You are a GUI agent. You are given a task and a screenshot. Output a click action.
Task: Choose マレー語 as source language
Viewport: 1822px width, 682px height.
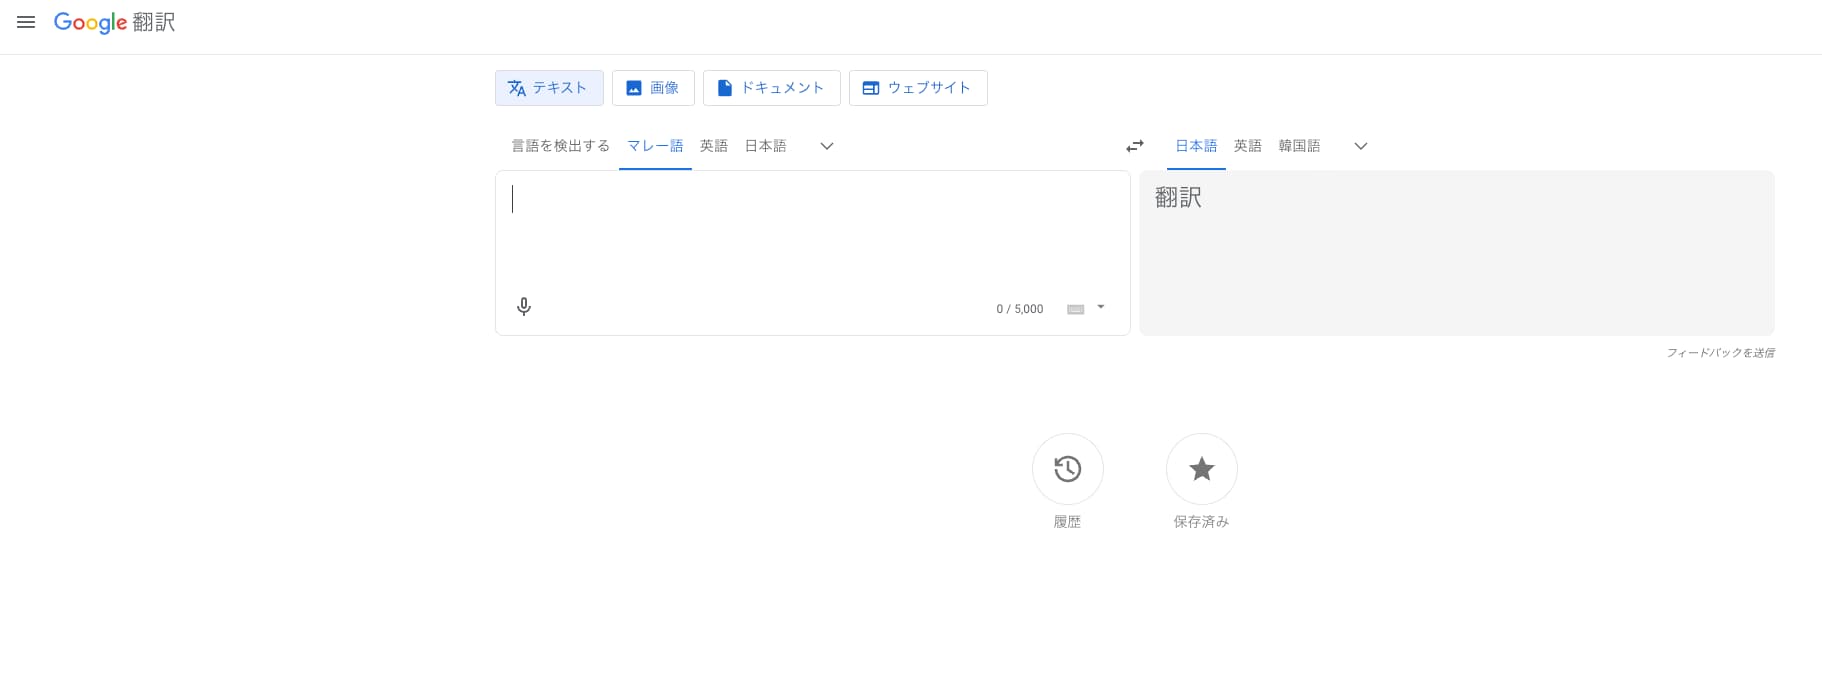tap(655, 146)
